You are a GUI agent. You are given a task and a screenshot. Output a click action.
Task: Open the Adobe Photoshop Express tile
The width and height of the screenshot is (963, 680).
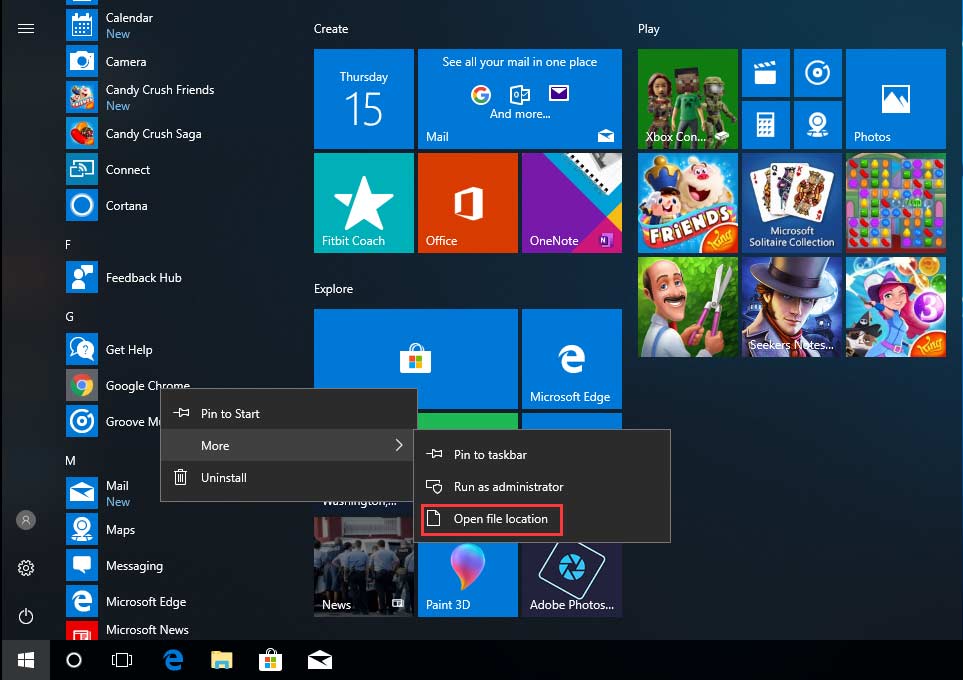572,579
